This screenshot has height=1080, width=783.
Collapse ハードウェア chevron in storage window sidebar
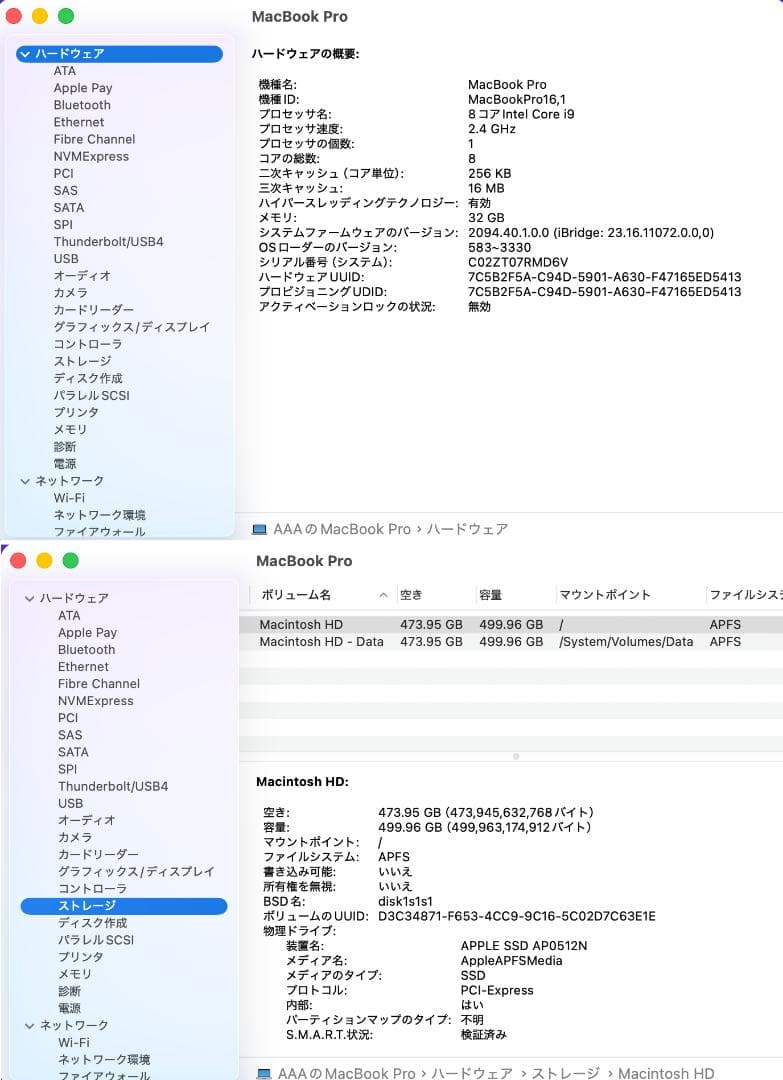30,599
